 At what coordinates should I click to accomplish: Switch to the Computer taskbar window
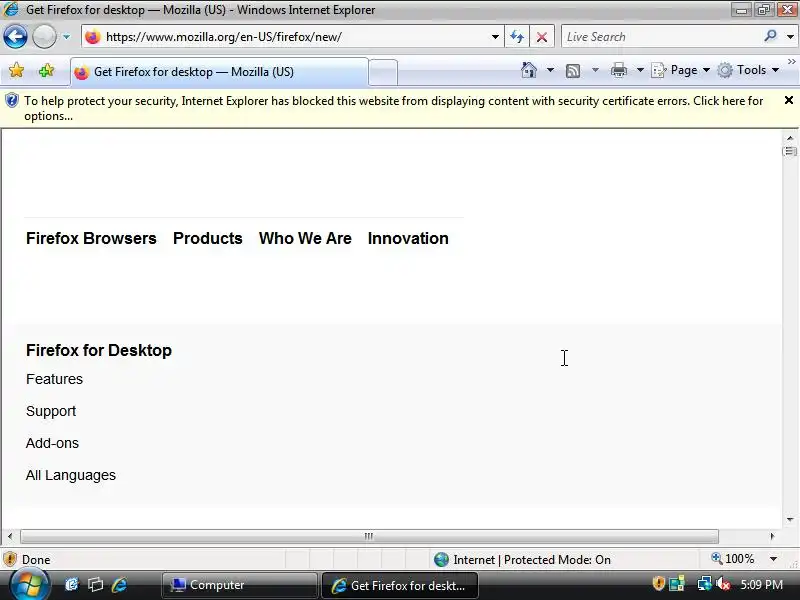pyautogui.click(x=240, y=585)
